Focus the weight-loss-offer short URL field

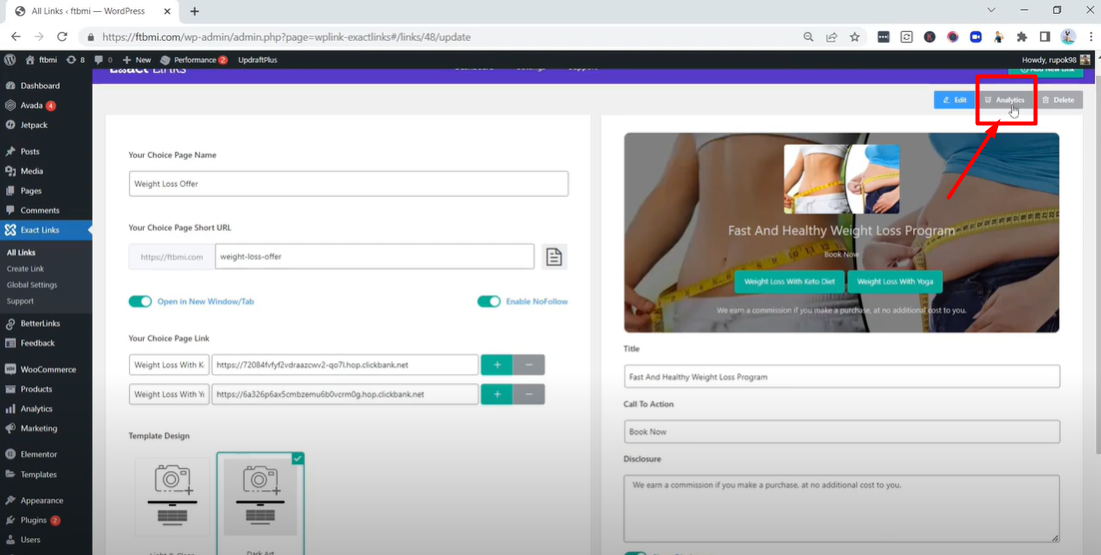pos(374,256)
